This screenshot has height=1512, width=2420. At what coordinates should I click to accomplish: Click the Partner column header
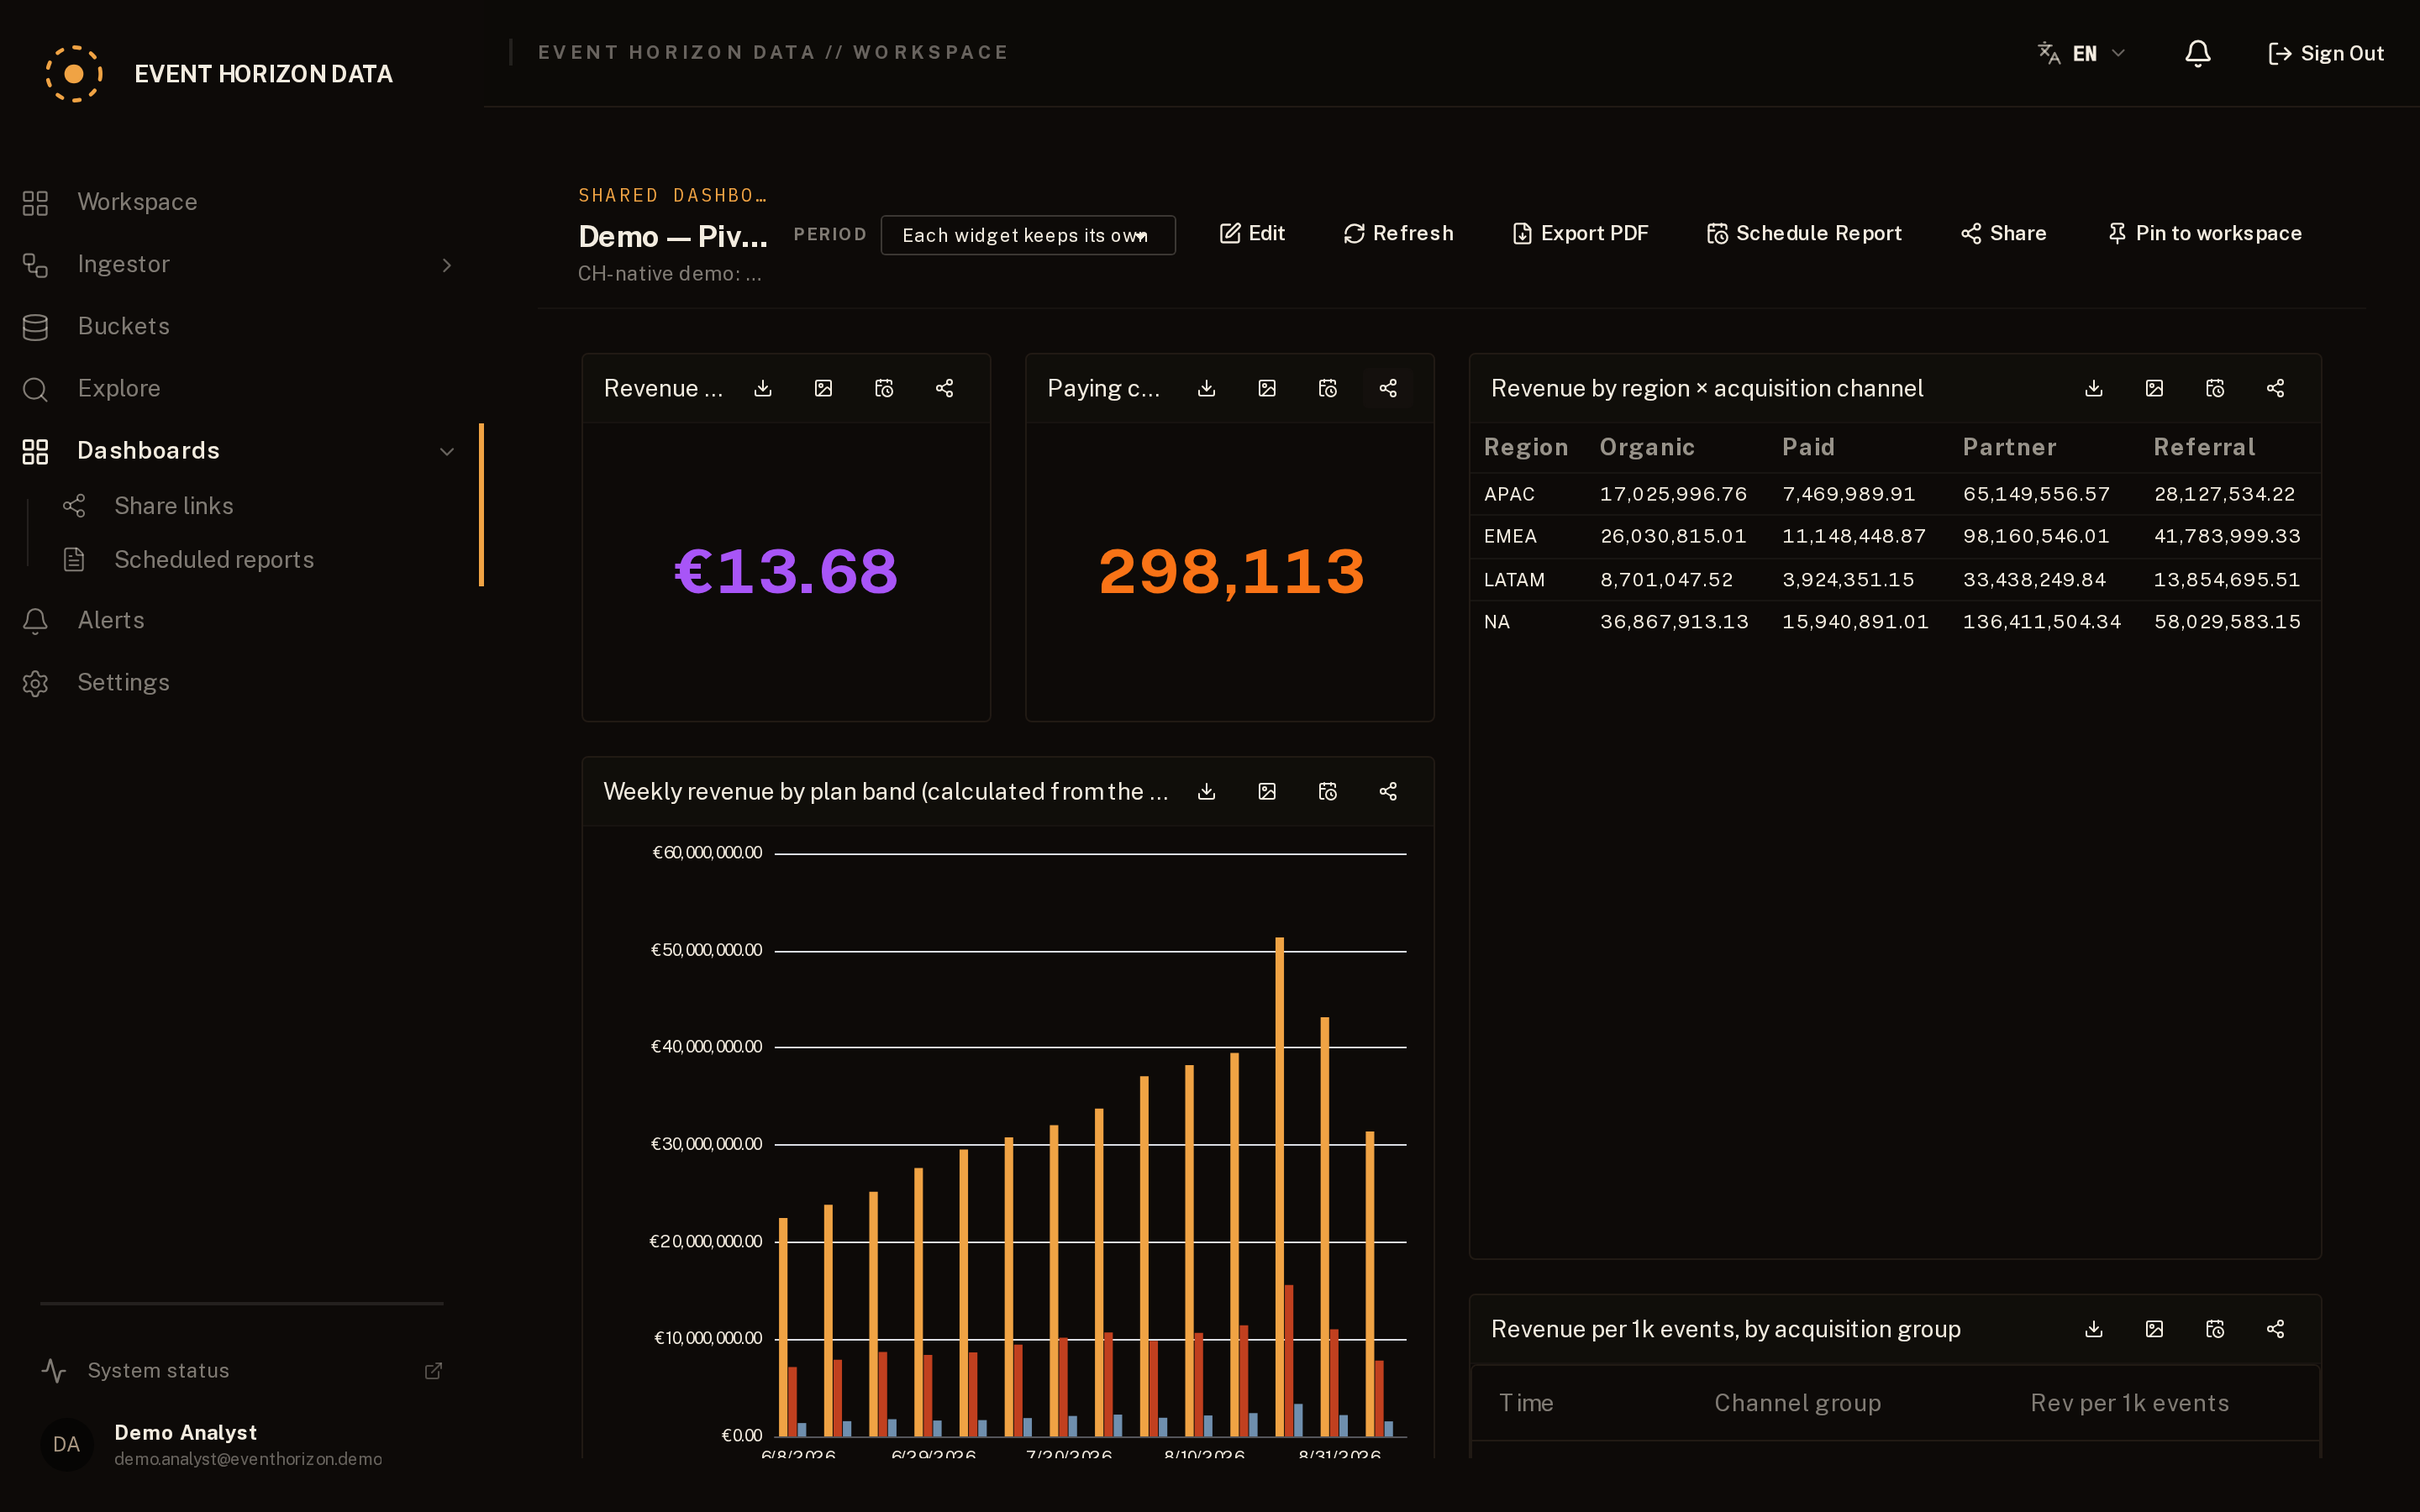(x=2009, y=447)
